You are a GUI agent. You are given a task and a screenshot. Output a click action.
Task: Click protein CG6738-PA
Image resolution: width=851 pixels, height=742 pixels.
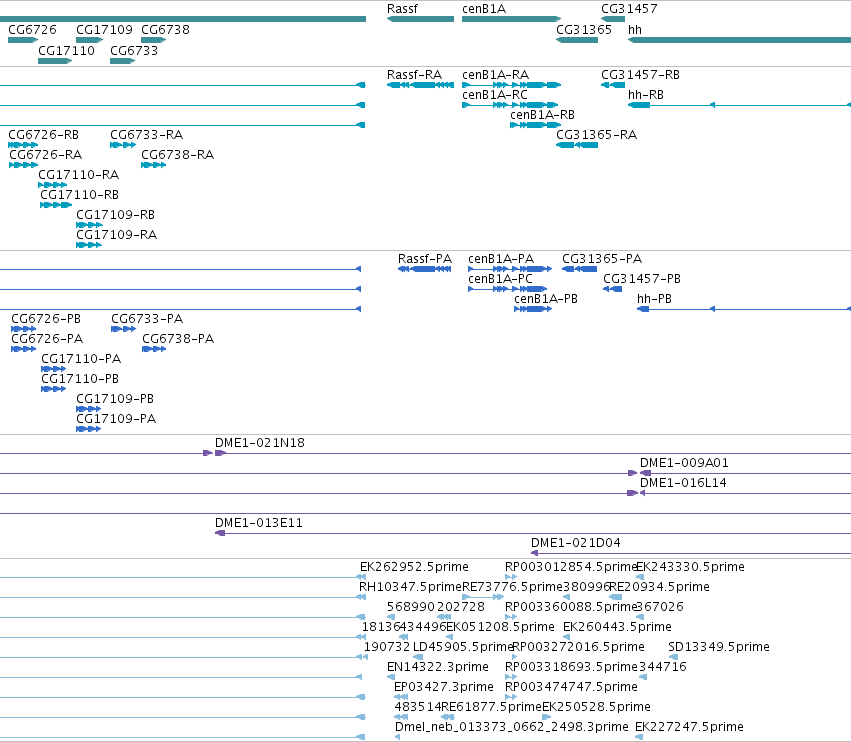pos(154,349)
